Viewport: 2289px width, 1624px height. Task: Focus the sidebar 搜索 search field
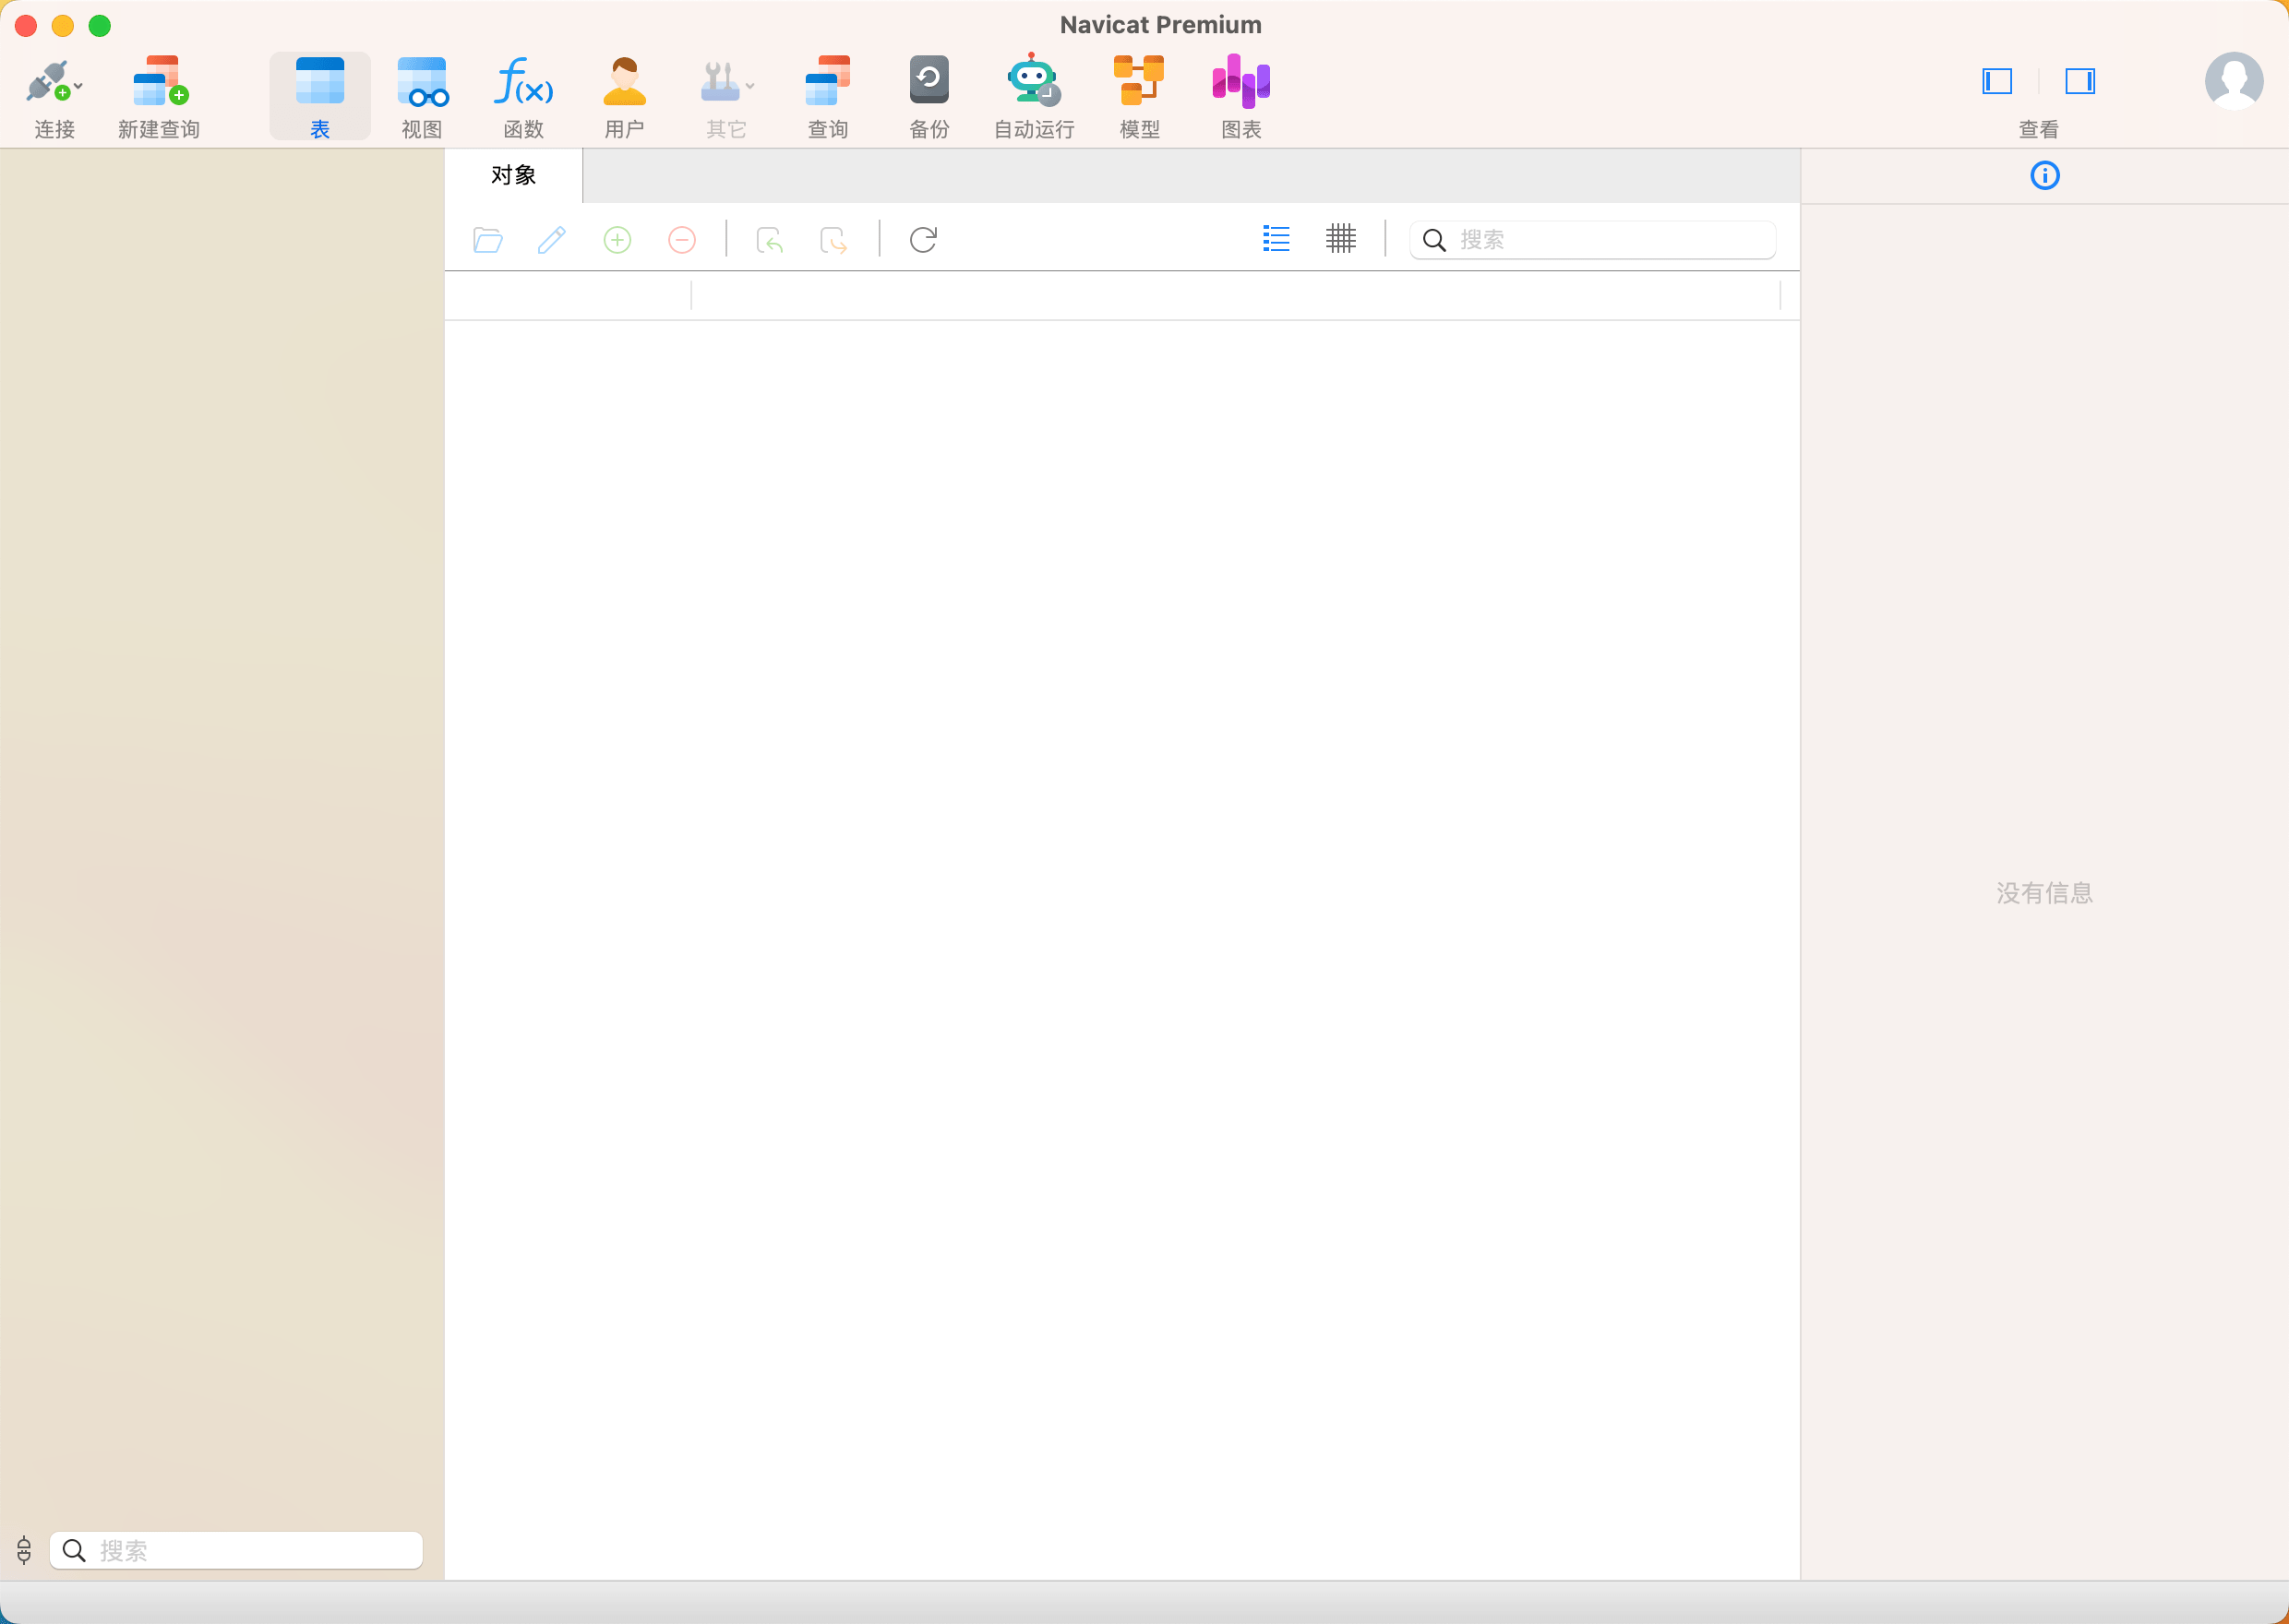[236, 1550]
